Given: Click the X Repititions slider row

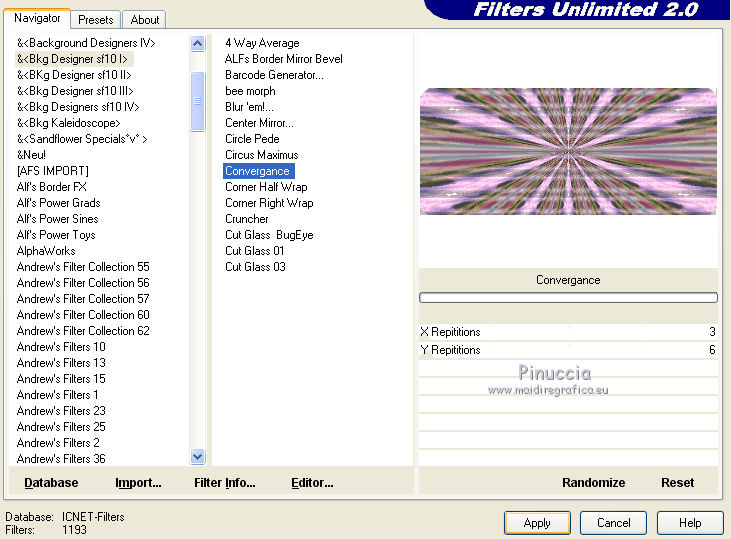Looking at the screenshot, I should 568,332.
